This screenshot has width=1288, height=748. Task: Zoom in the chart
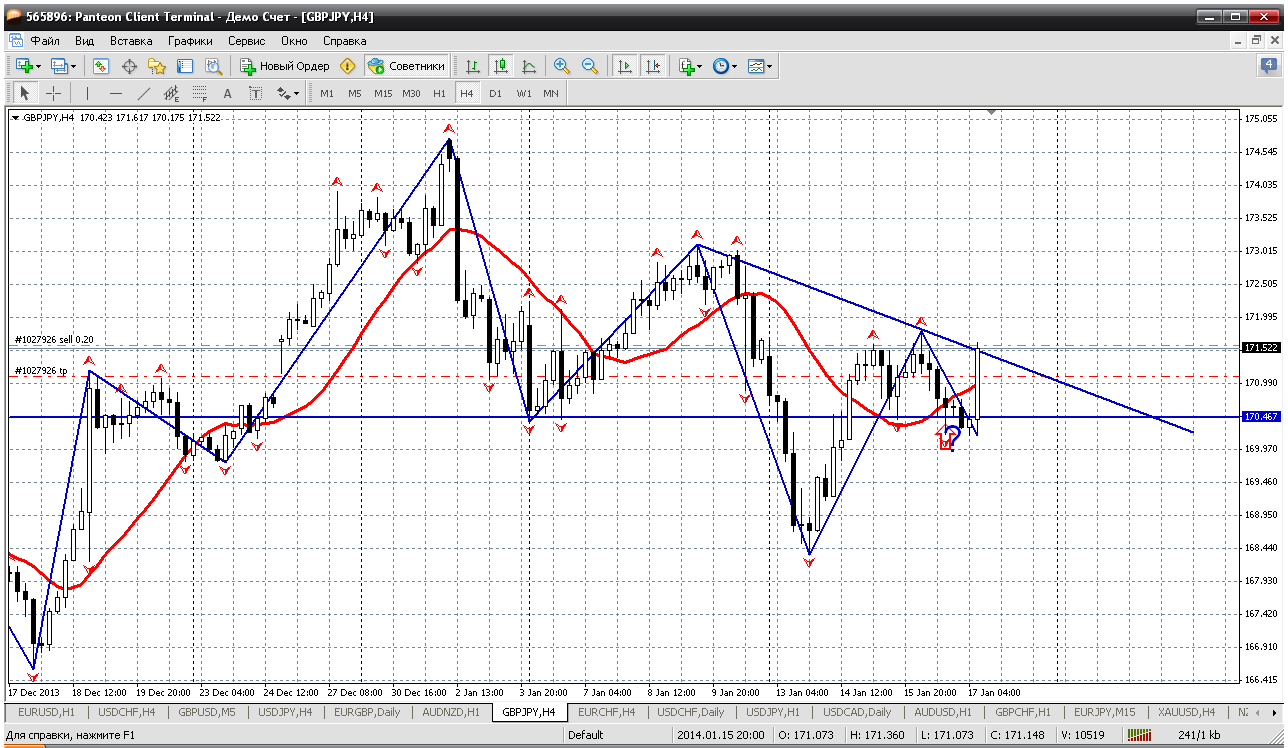[562, 66]
